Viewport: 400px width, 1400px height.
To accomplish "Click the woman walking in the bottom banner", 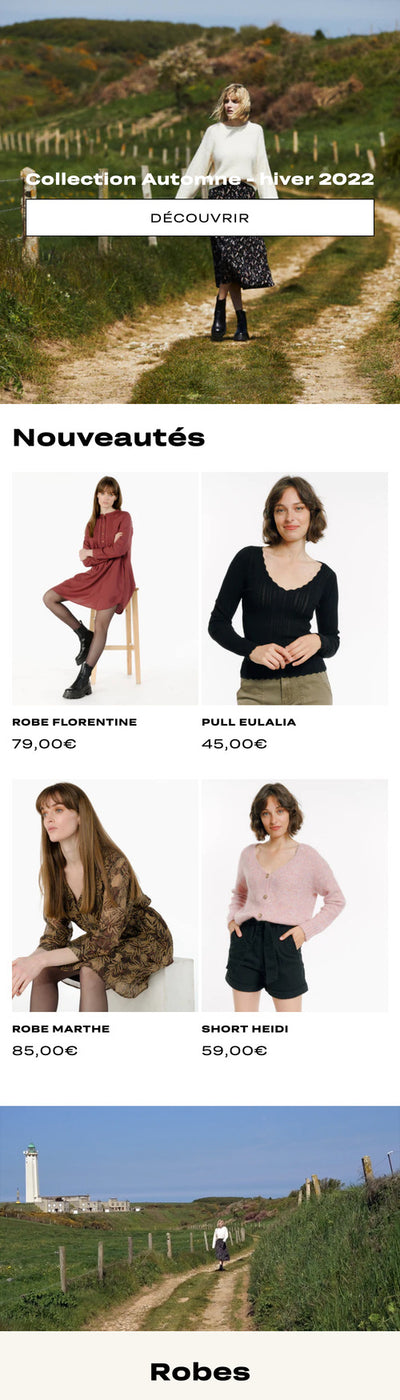I will 221,1244.
